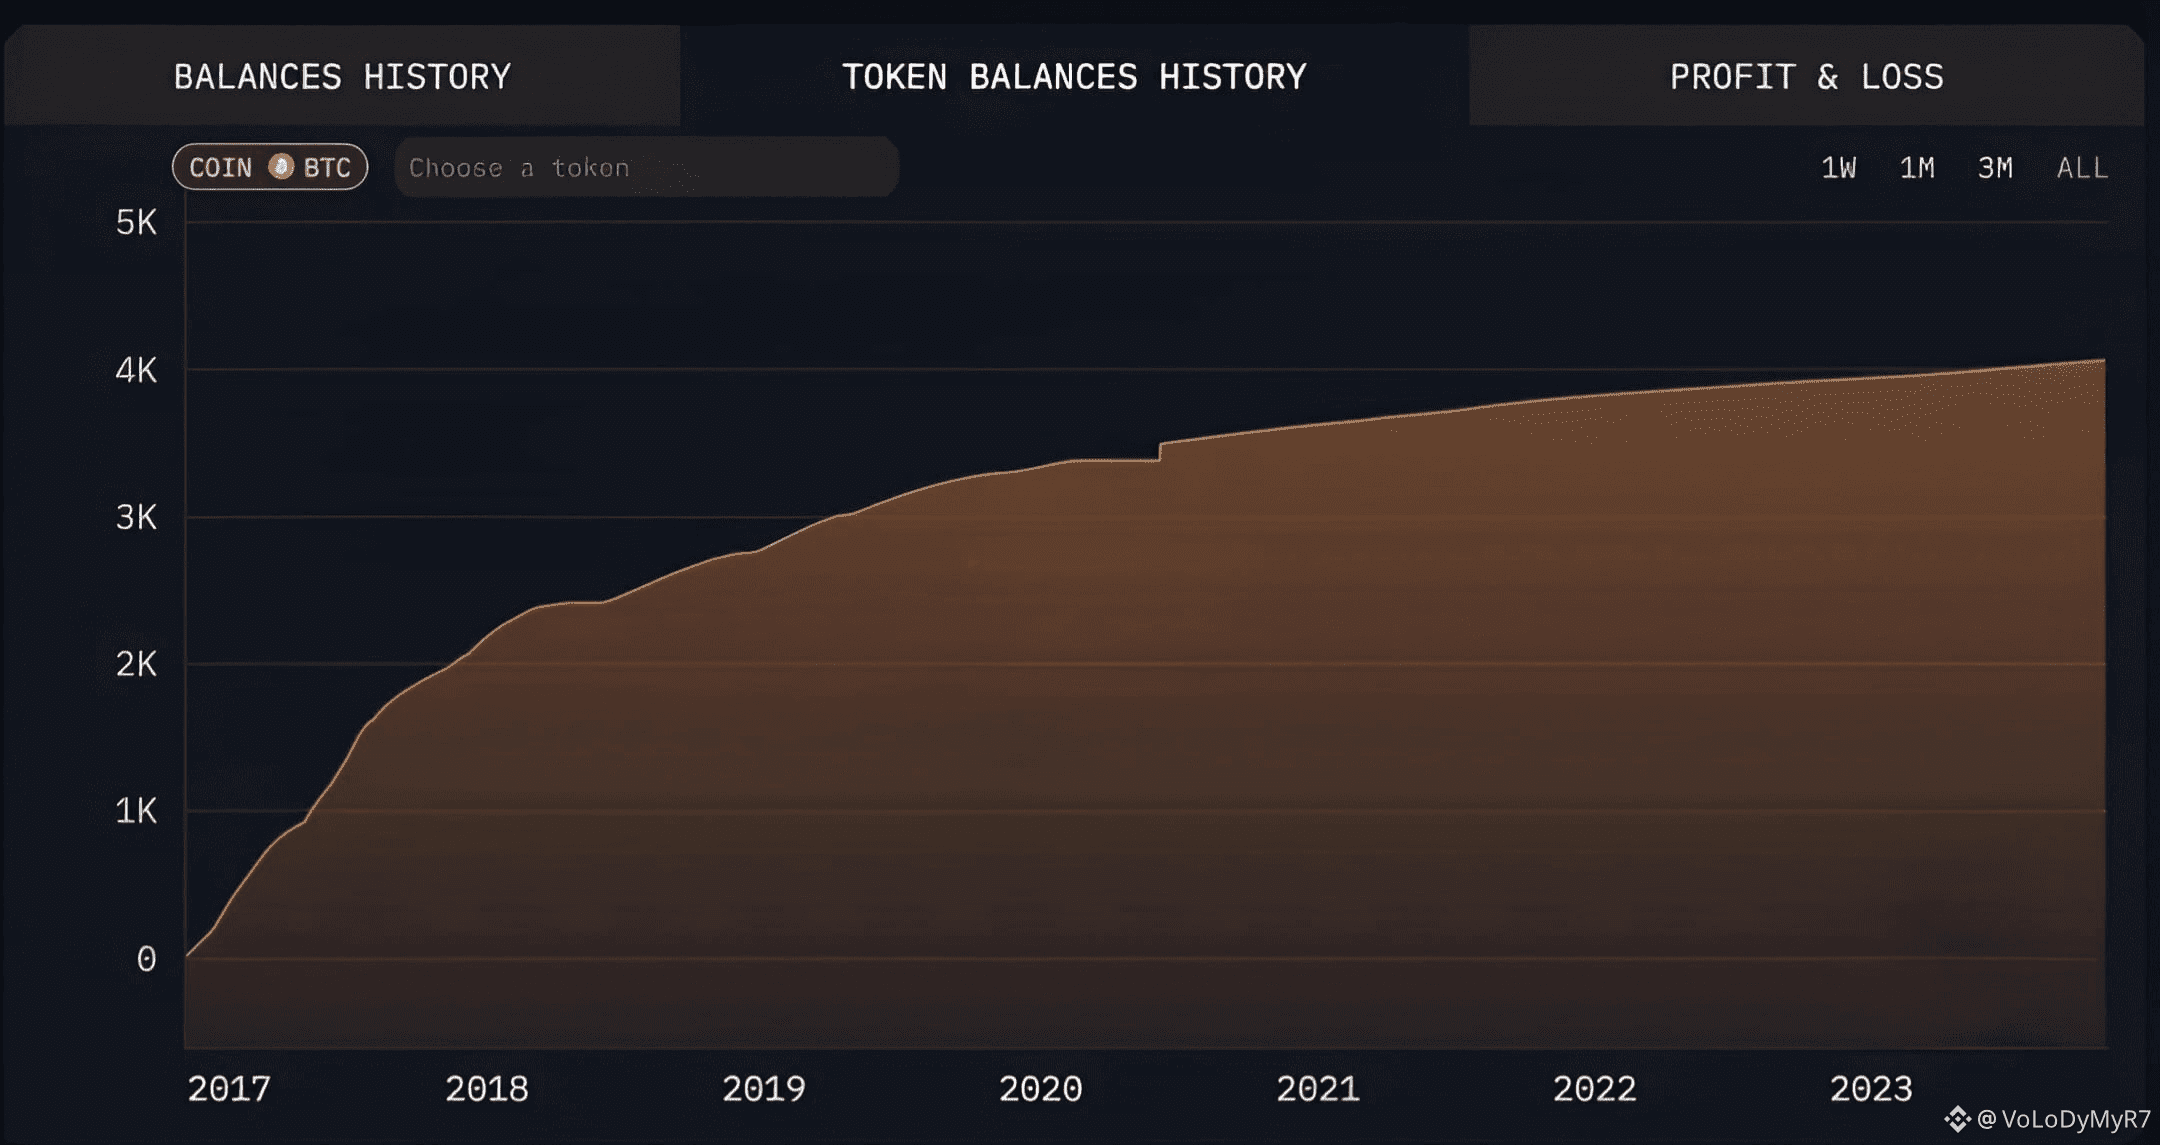Click the Choose a token field
This screenshot has height=1145, width=2160.
(646, 167)
